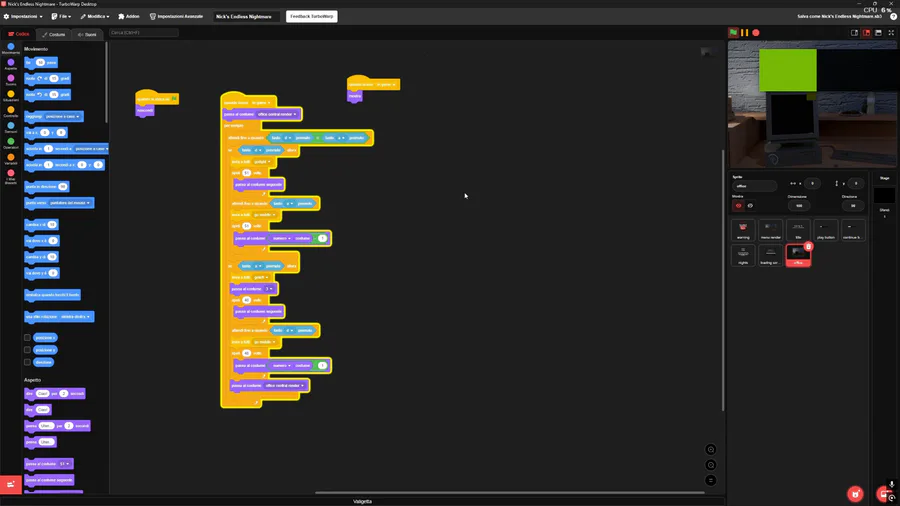Open Impostazioni Avanzate

[x=176, y=16]
